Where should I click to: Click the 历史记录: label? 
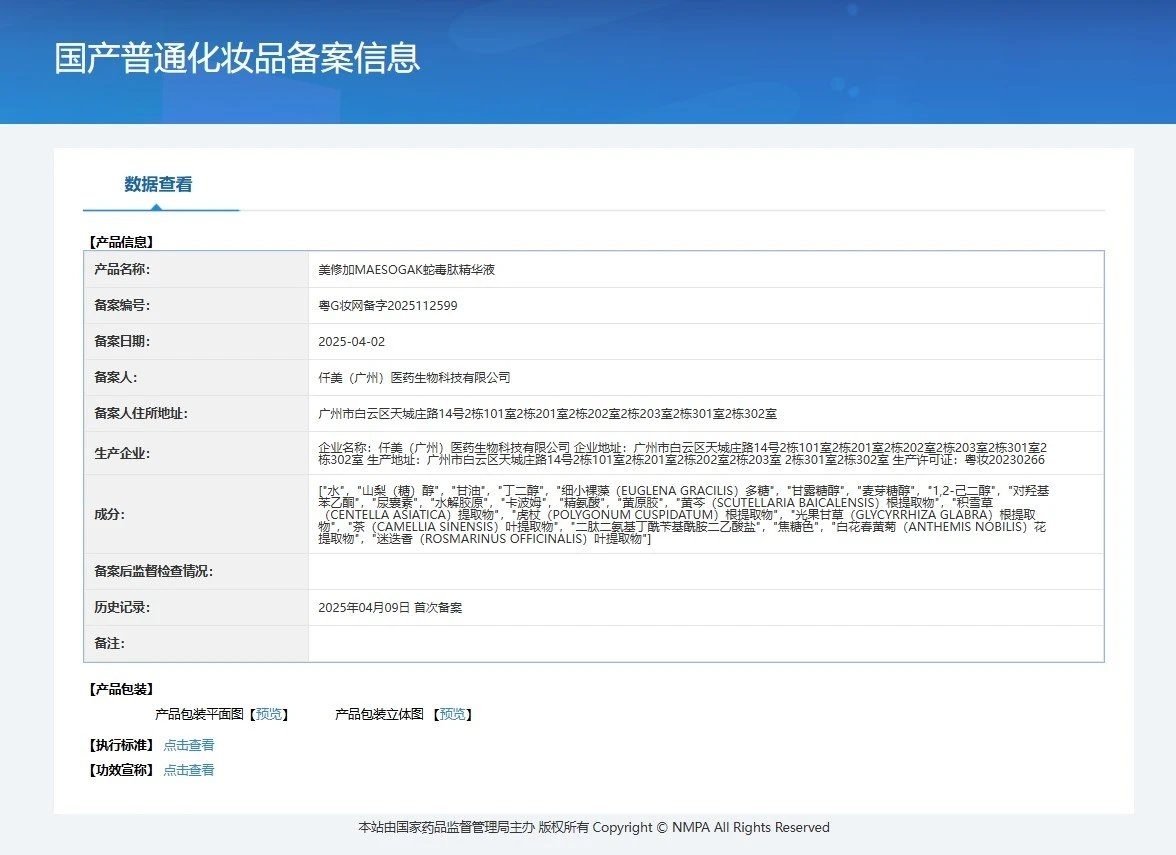[122, 608]
